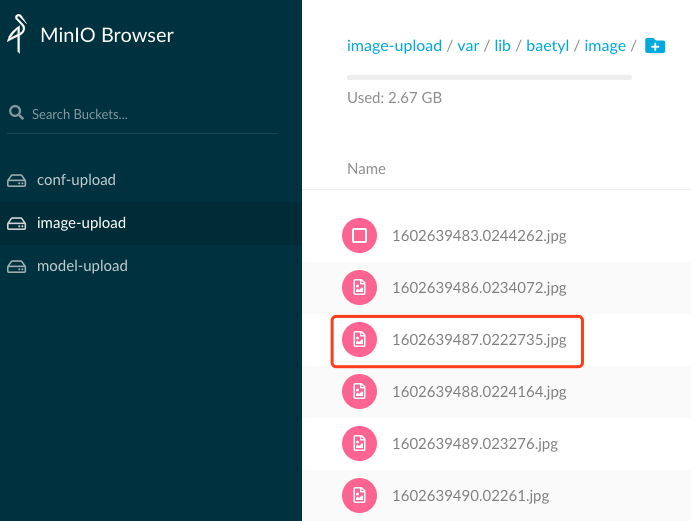Click the conf-upload bucket drive icon
Viewport: 691px width, 521px height.
click(16, 180)
